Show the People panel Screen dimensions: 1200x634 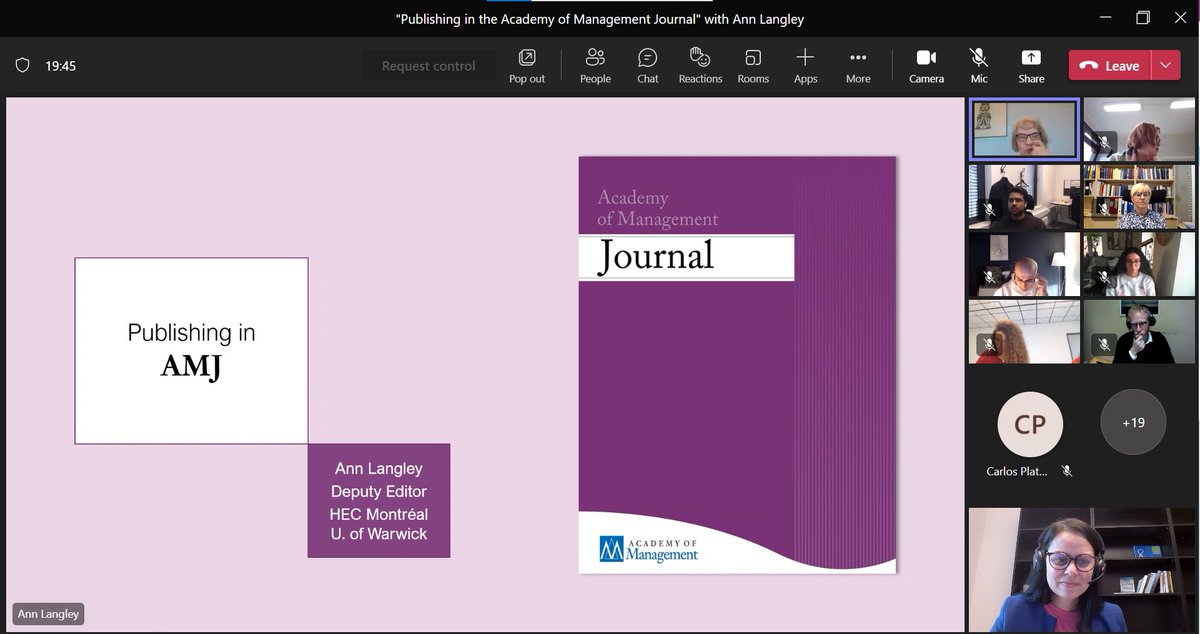(x=595, y=66)
